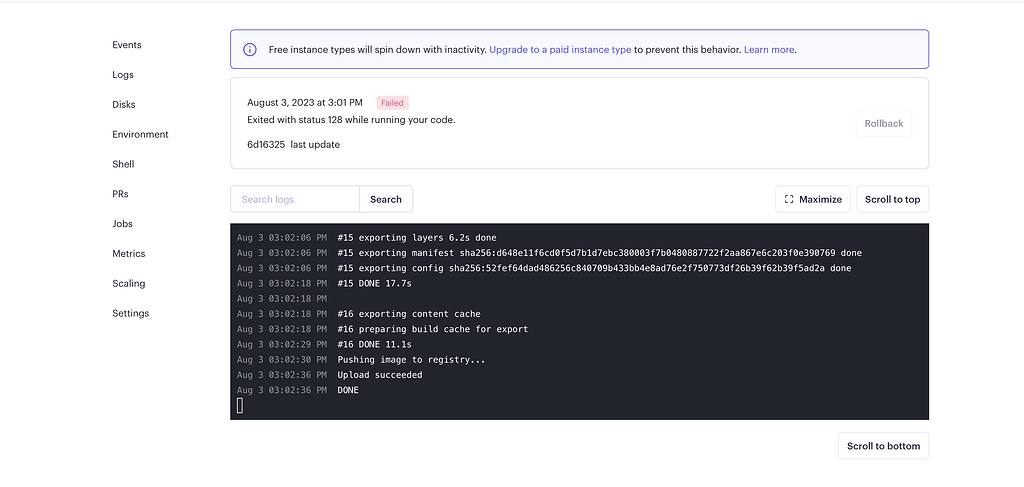Click the 6d16325 commit hash
The height and width of the screenshot is (487, 1024).
point(266,145)
